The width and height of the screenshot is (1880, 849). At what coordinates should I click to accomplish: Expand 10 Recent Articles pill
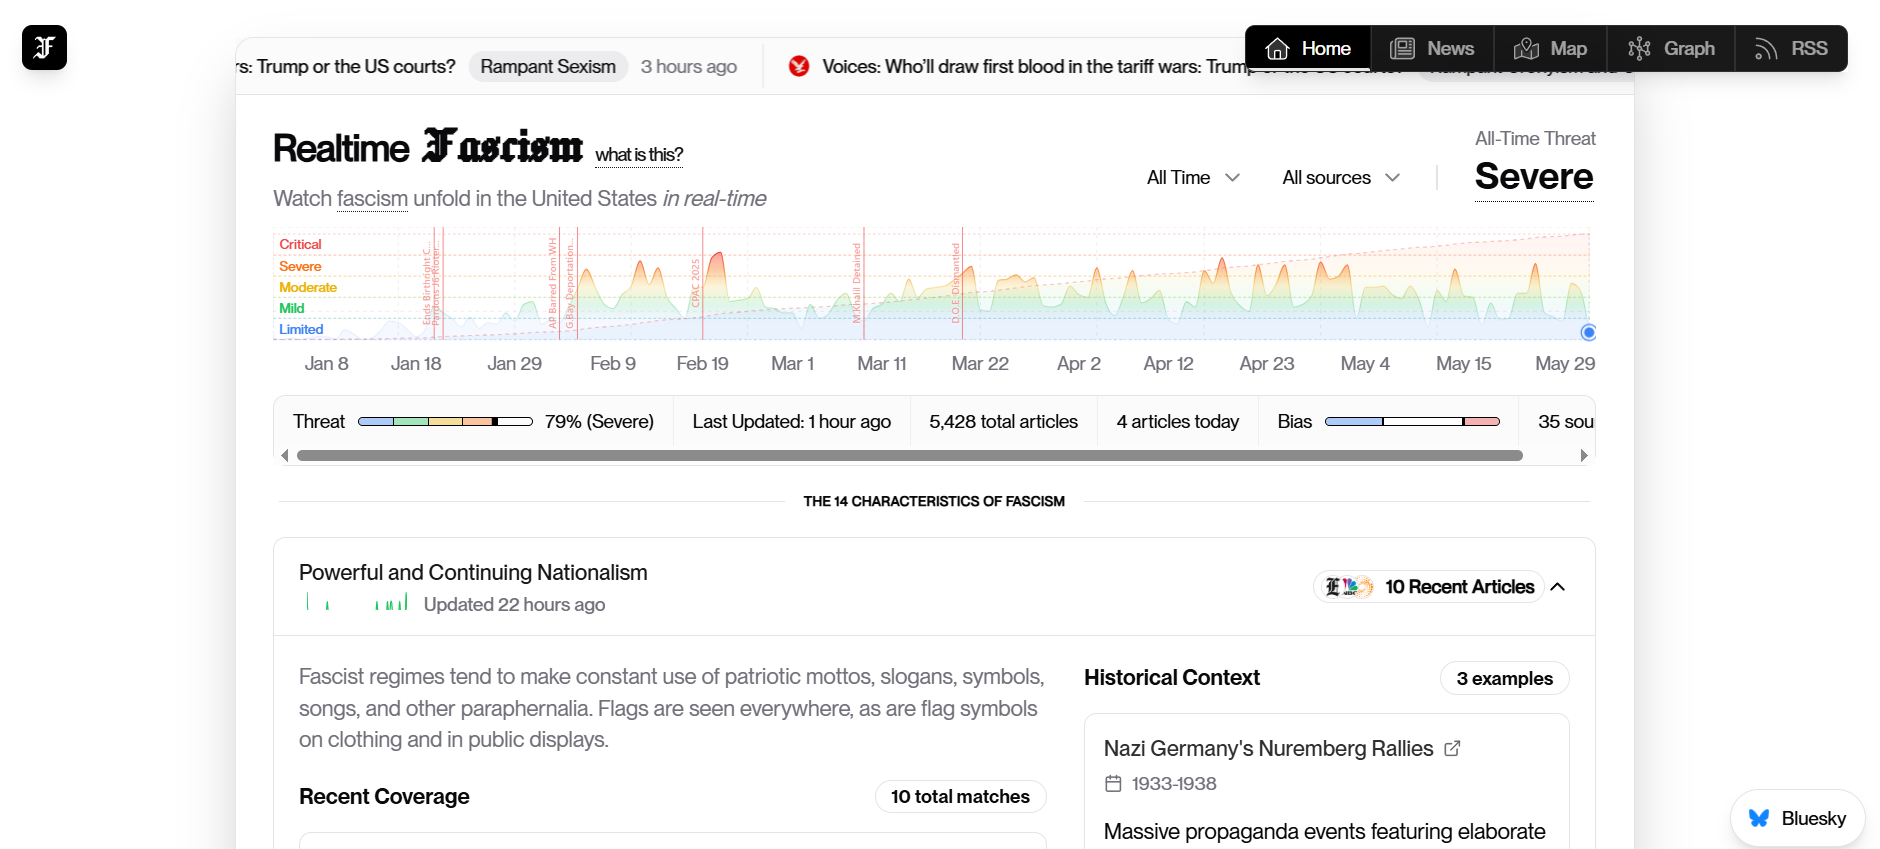tap(1428, 587)
